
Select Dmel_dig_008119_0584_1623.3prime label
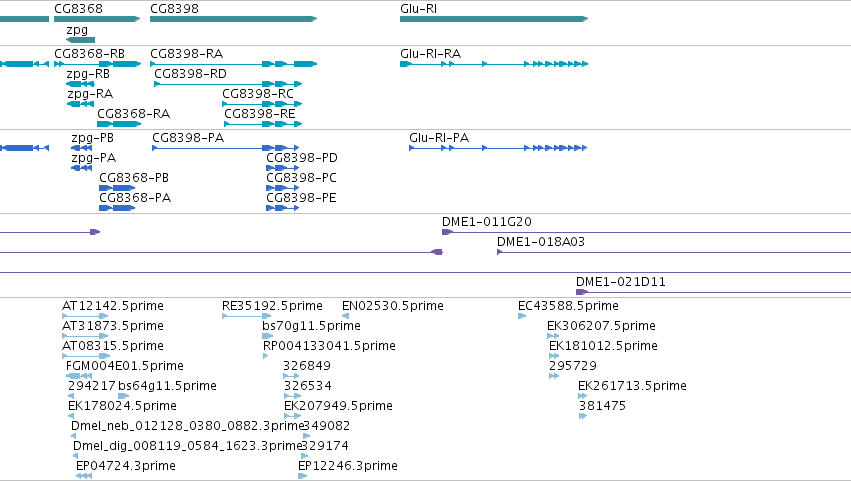(x=187, y=447)
